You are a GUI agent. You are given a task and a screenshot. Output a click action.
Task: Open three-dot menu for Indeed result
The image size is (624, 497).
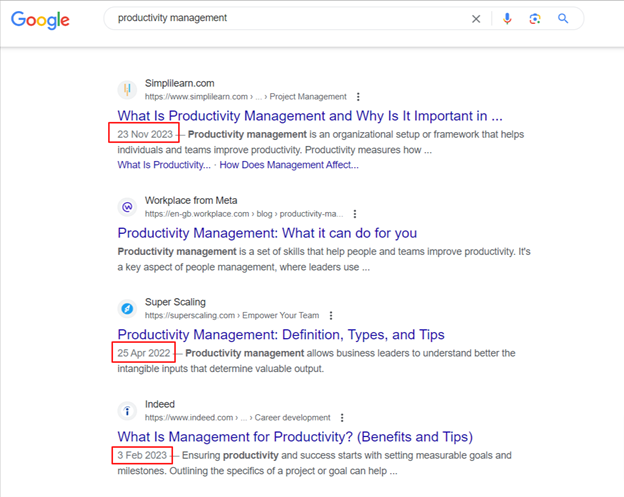[x=342, y=418]
